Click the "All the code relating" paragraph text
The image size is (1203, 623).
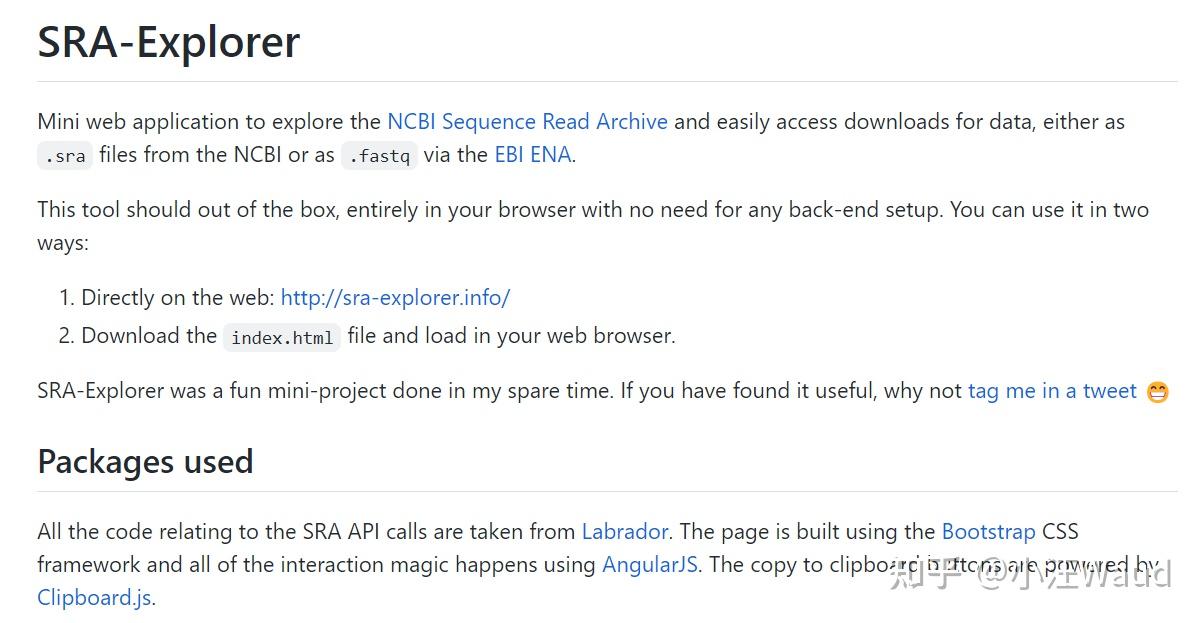(x=300, y=531)
